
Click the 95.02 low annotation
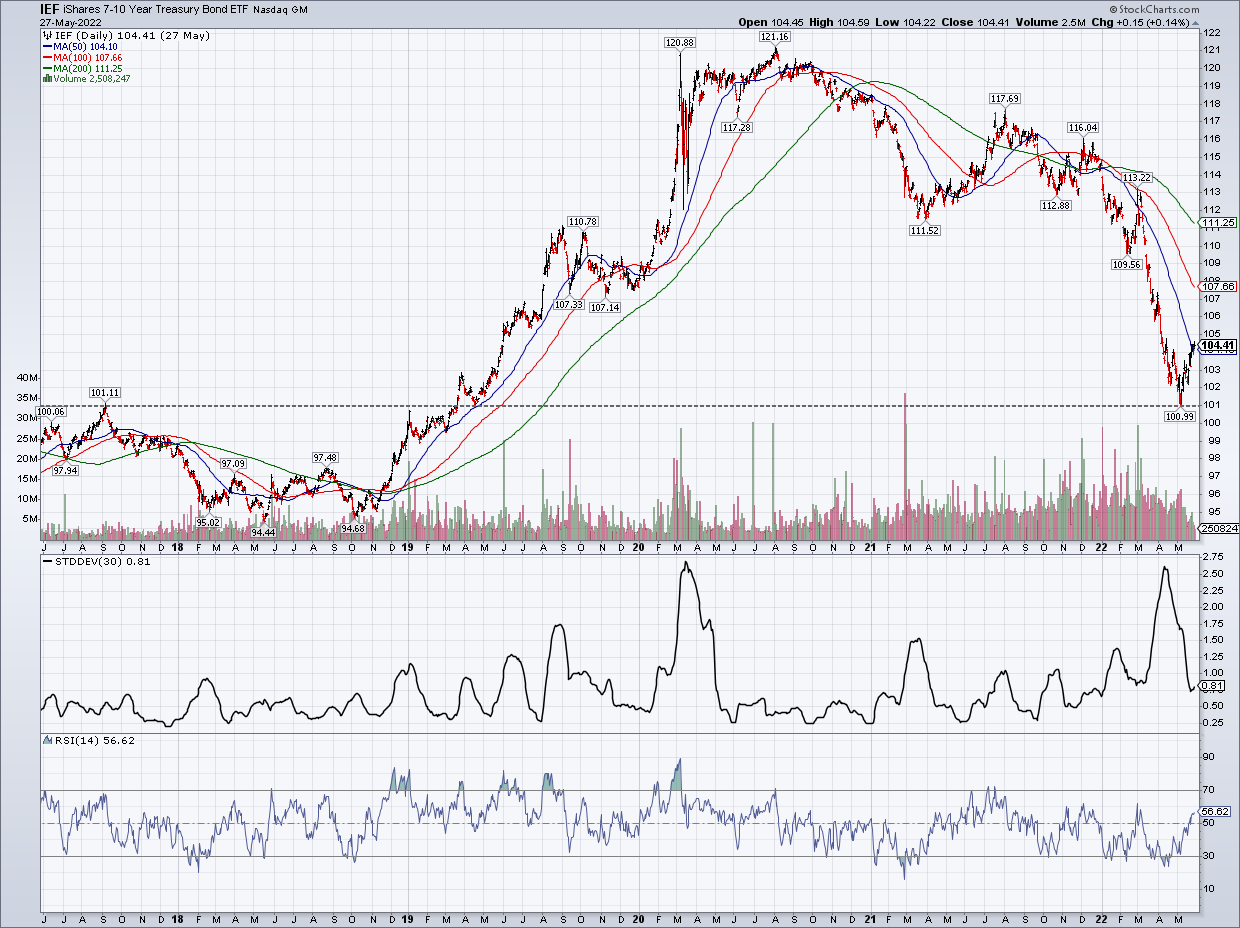207,522
